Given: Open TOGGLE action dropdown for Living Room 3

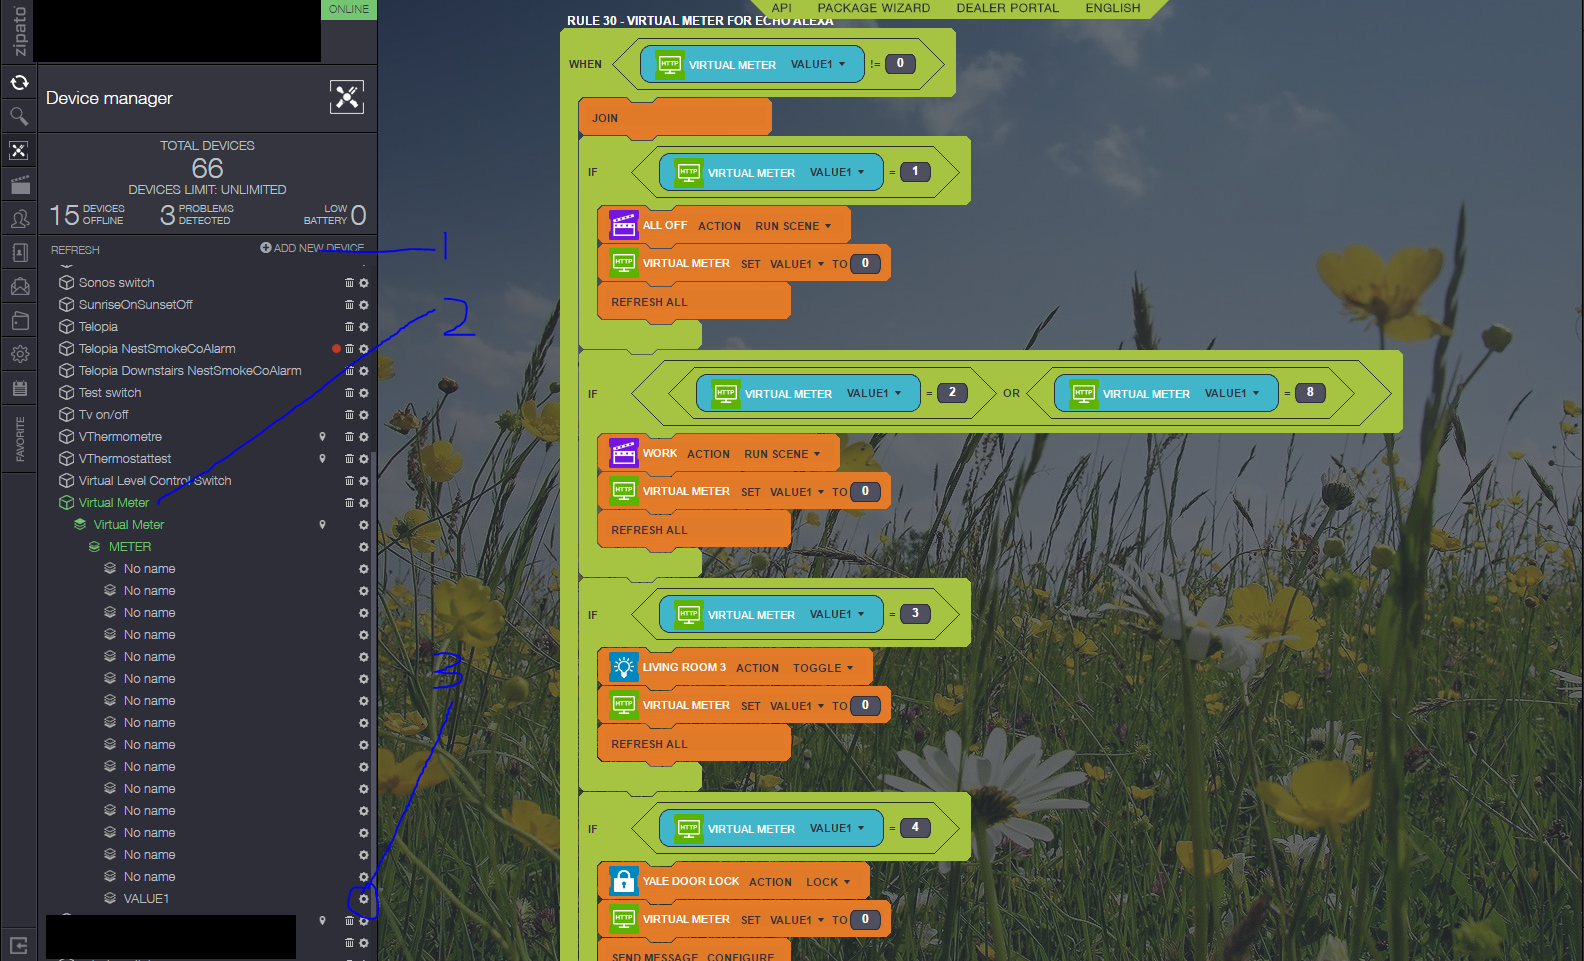Looking at the screenshot, I should point(823,668).
